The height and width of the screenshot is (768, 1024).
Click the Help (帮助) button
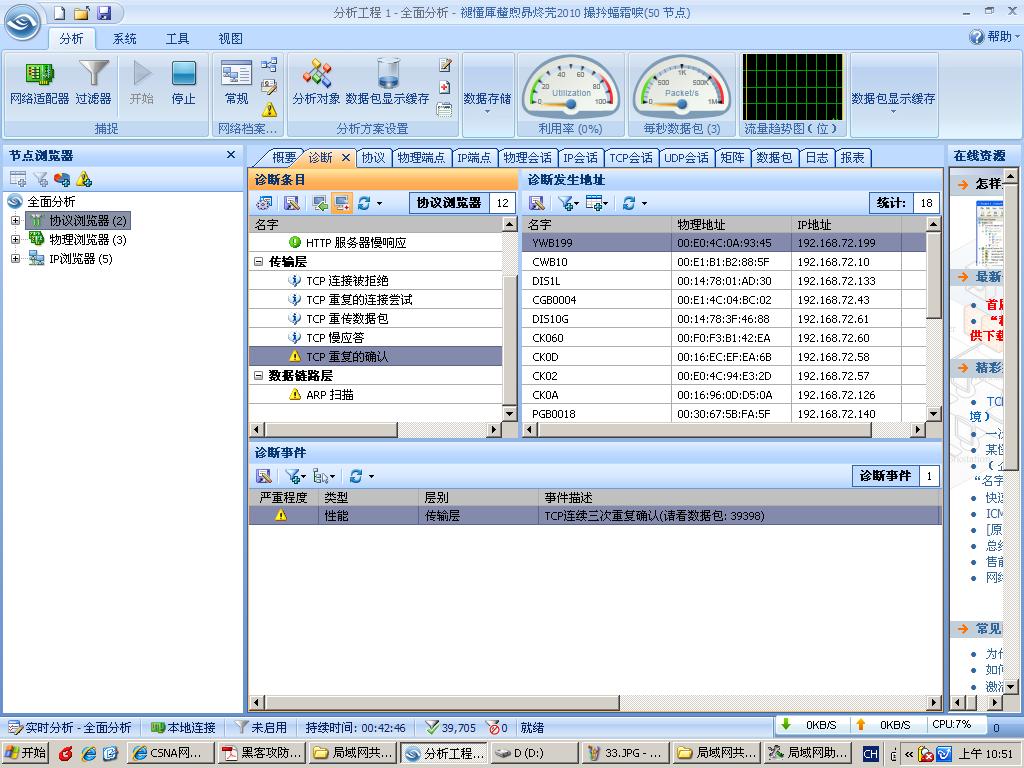pos(992,37)
